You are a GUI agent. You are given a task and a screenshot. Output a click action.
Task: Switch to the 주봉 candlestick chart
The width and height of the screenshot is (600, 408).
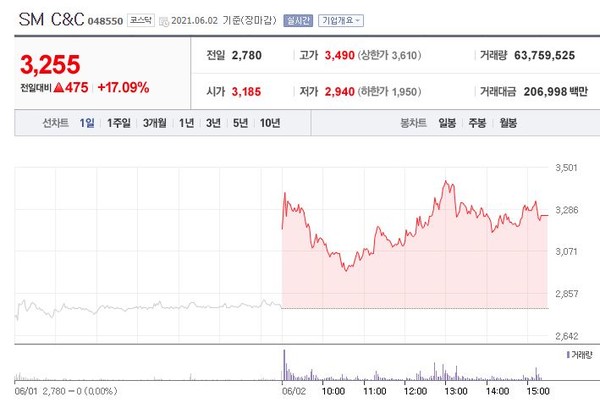477,123
